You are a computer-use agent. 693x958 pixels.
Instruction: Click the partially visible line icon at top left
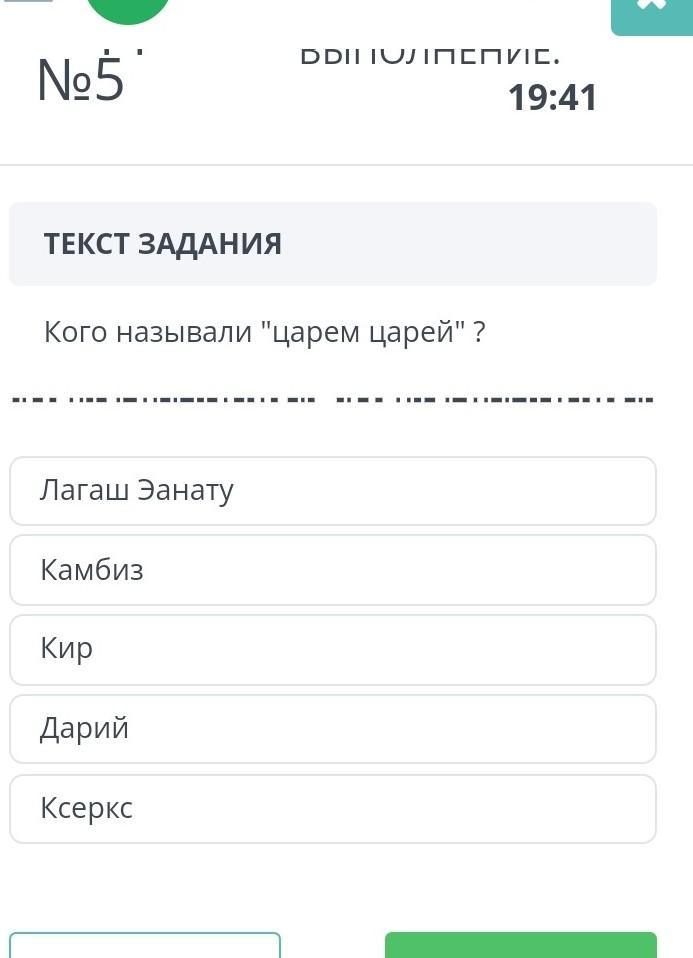click(x=28, y=3)
